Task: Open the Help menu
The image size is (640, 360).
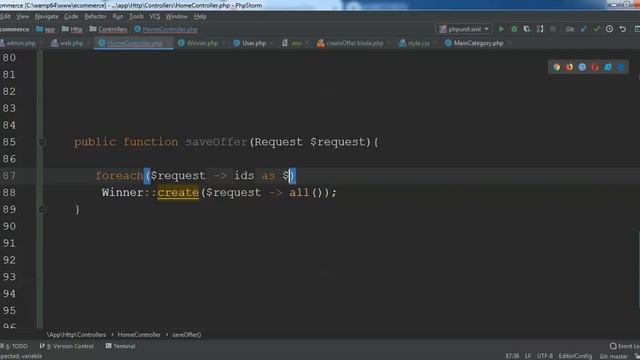Action: click(x=200, y=16)
